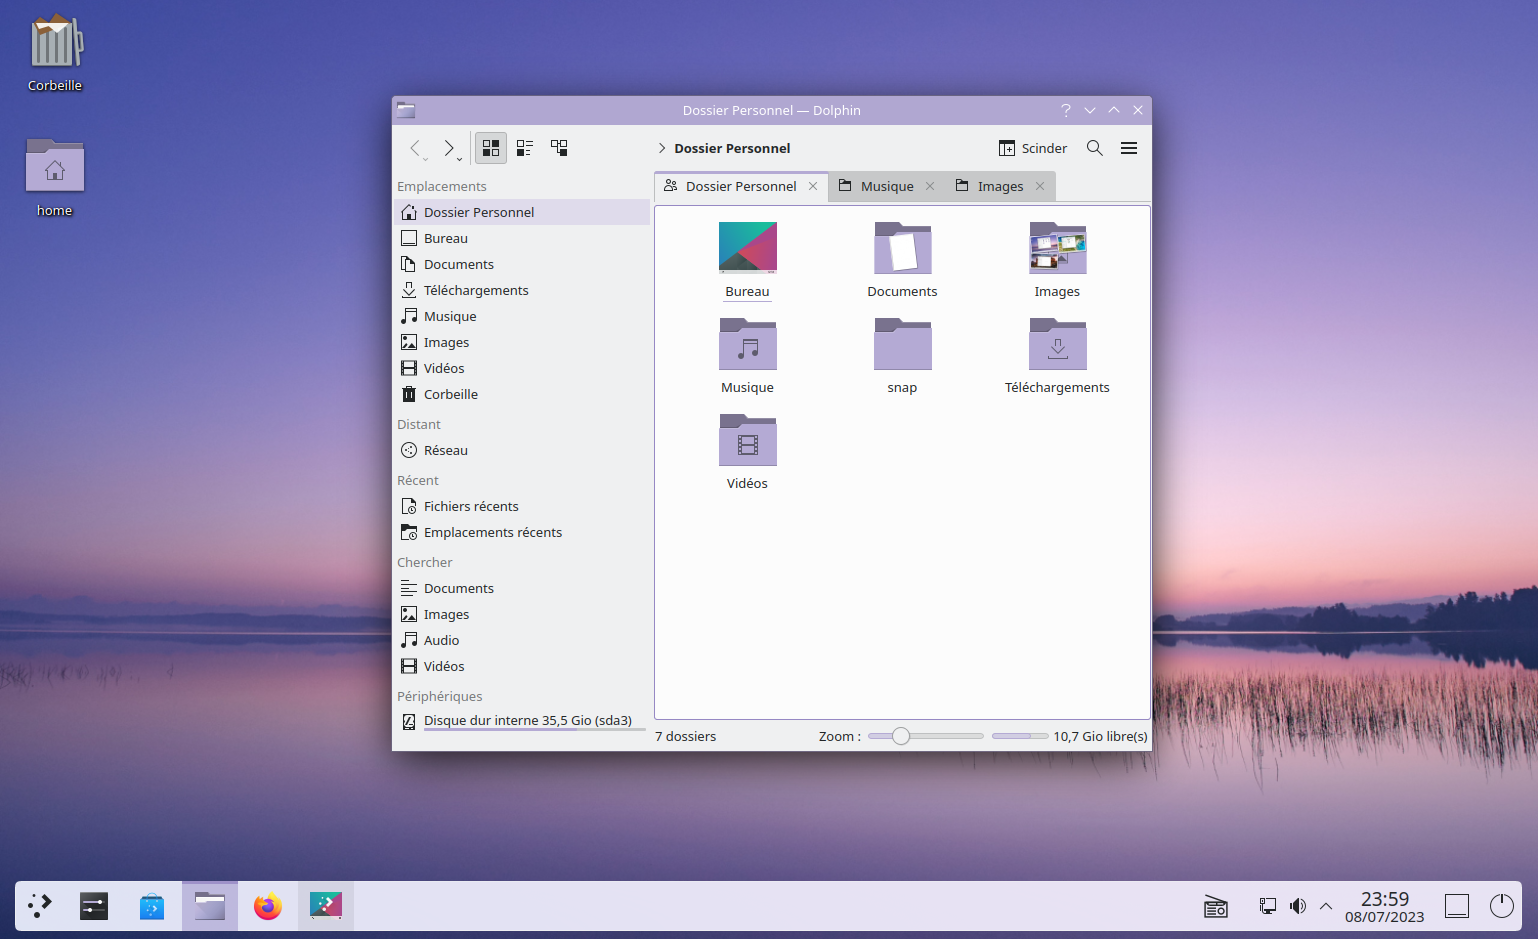Viewport: 1538px width, 939px height.
Task: Launch Firefox from the taskbar
Action: (x=267, y=906)
